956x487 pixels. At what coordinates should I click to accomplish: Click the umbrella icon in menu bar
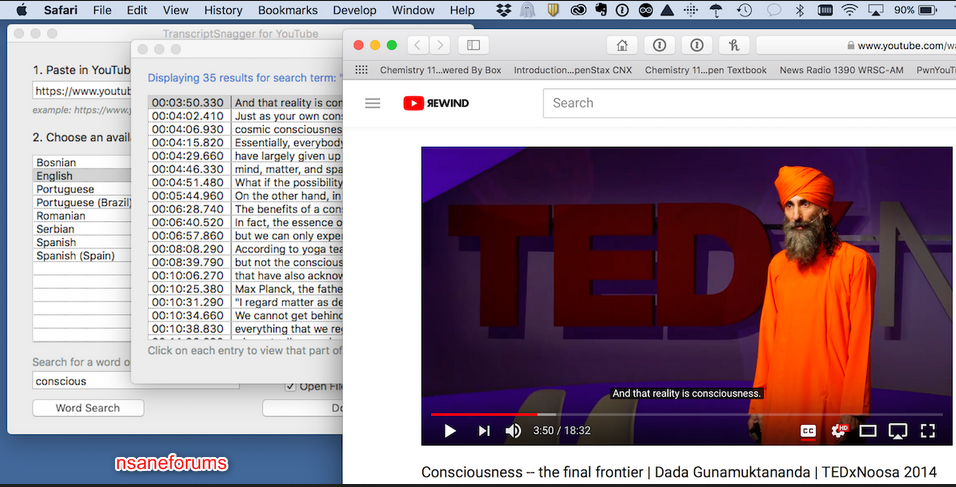(x=716, y=10)
